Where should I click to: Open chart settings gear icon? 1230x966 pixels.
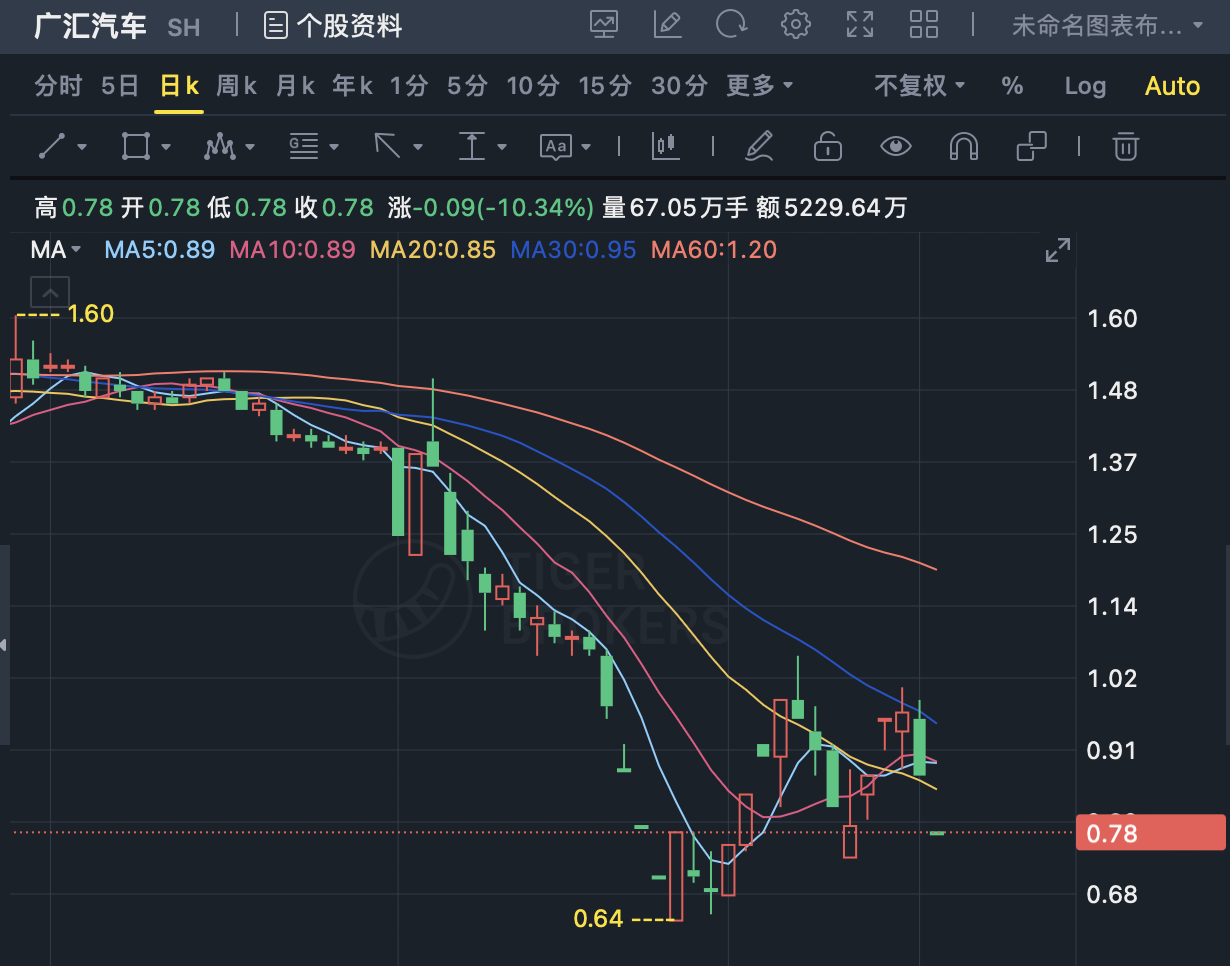796,25
